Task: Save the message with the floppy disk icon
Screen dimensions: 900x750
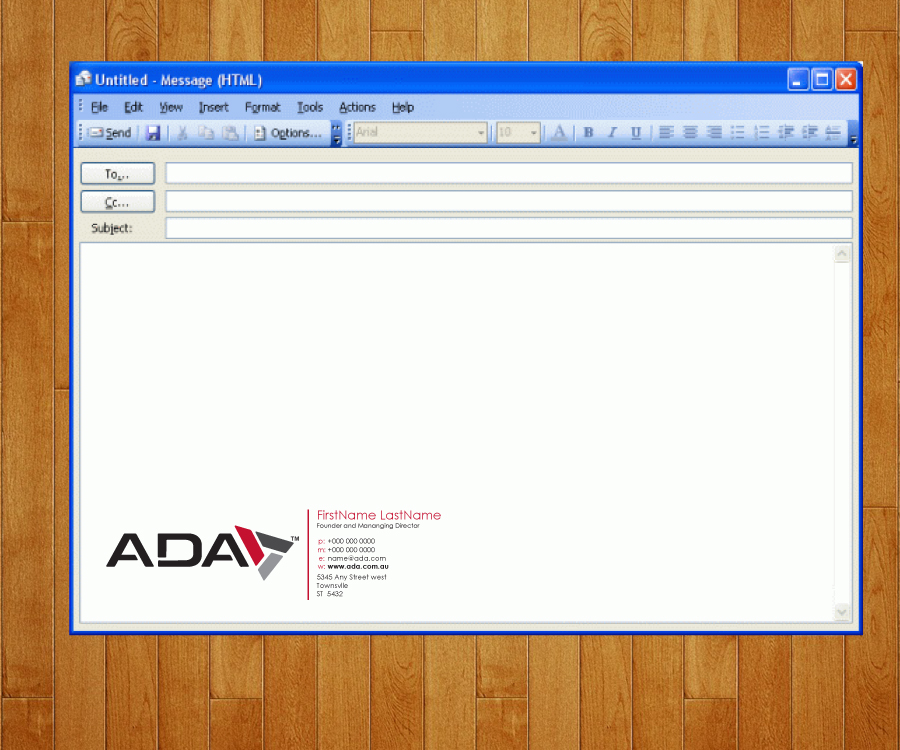Action: tap(153, 133)
